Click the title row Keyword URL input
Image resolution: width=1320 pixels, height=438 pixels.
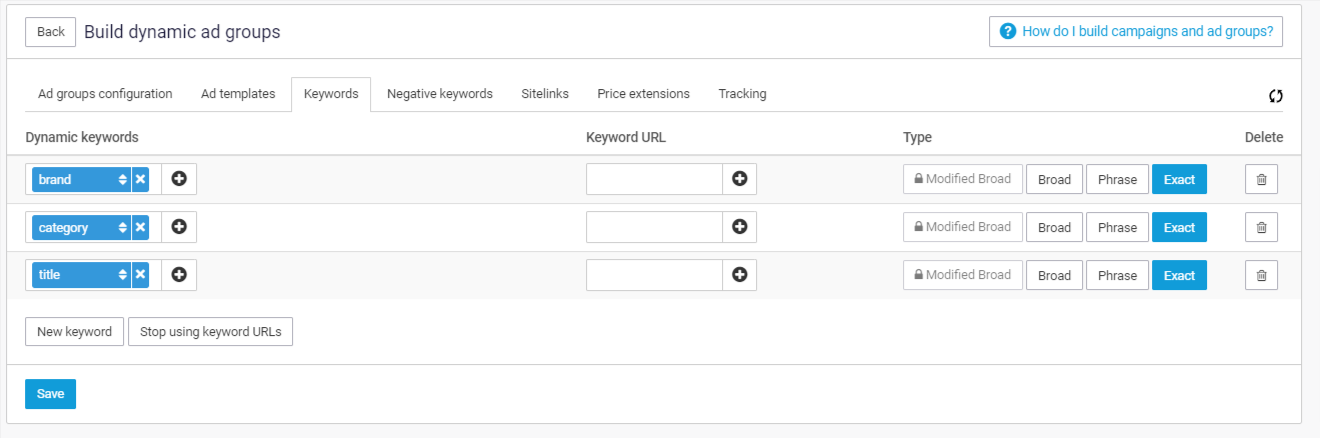click(x=654, y=275)
